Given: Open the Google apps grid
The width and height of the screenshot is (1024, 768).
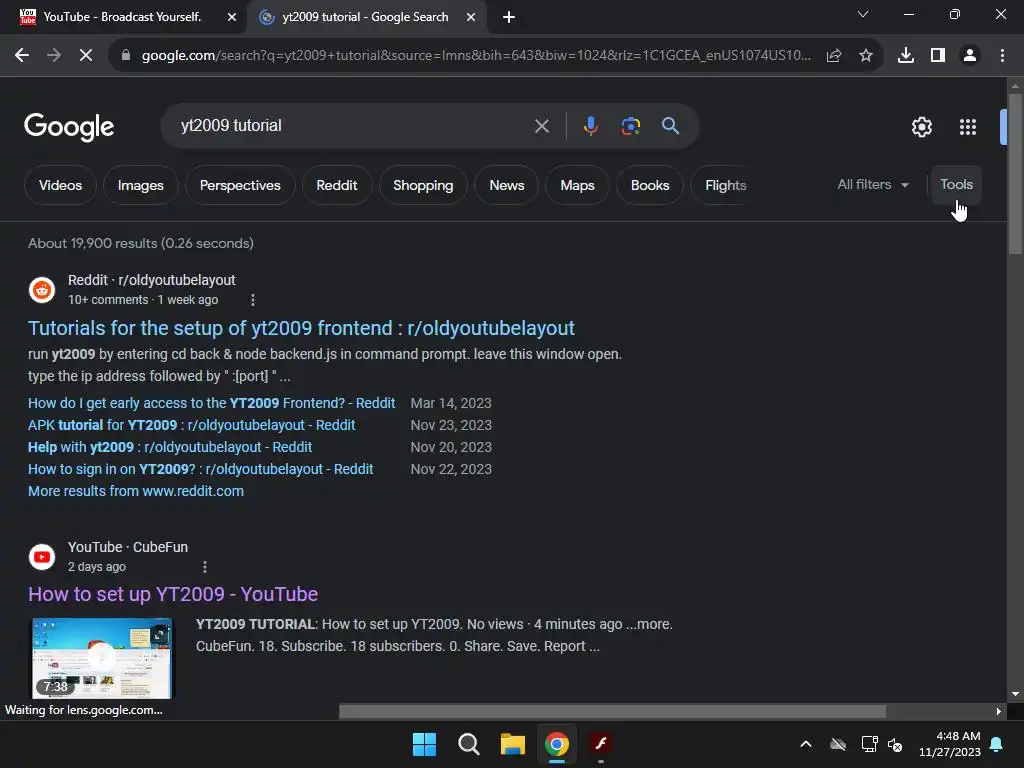Looking at the screenshot, I should tap(968, 127).
